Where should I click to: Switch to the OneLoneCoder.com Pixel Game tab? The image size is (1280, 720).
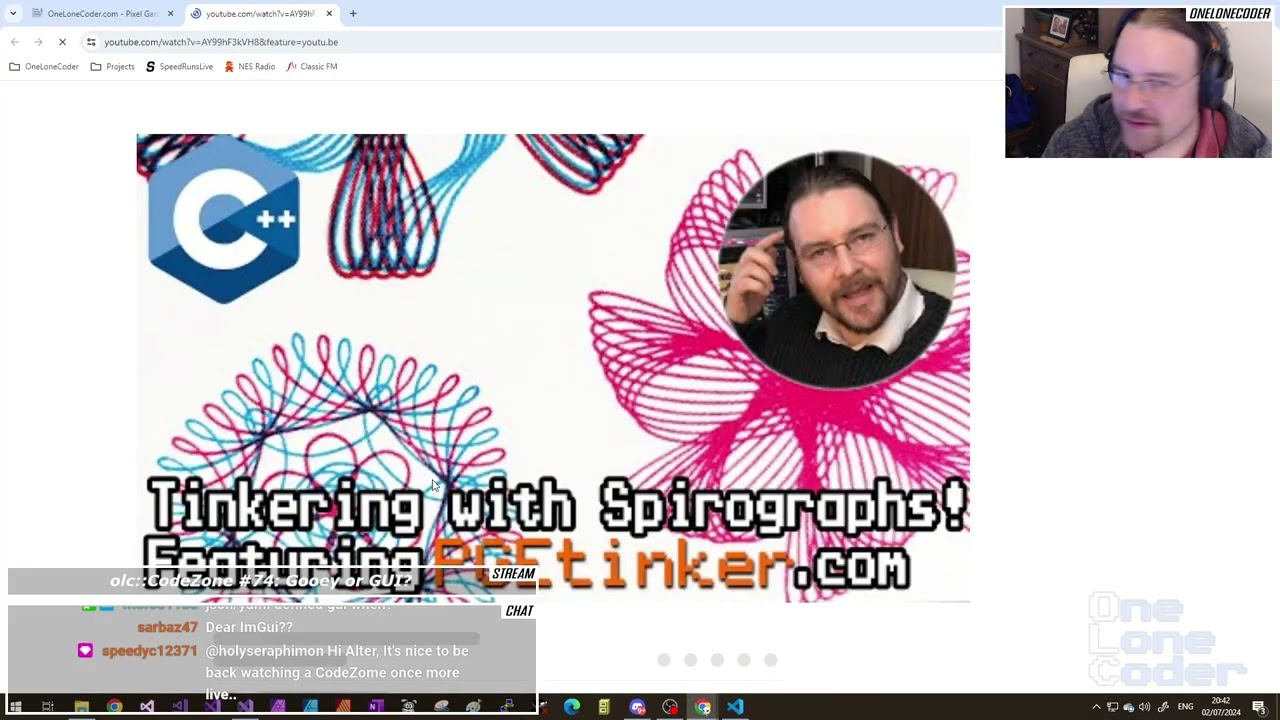pyautogui.click(x=102, y=14)
